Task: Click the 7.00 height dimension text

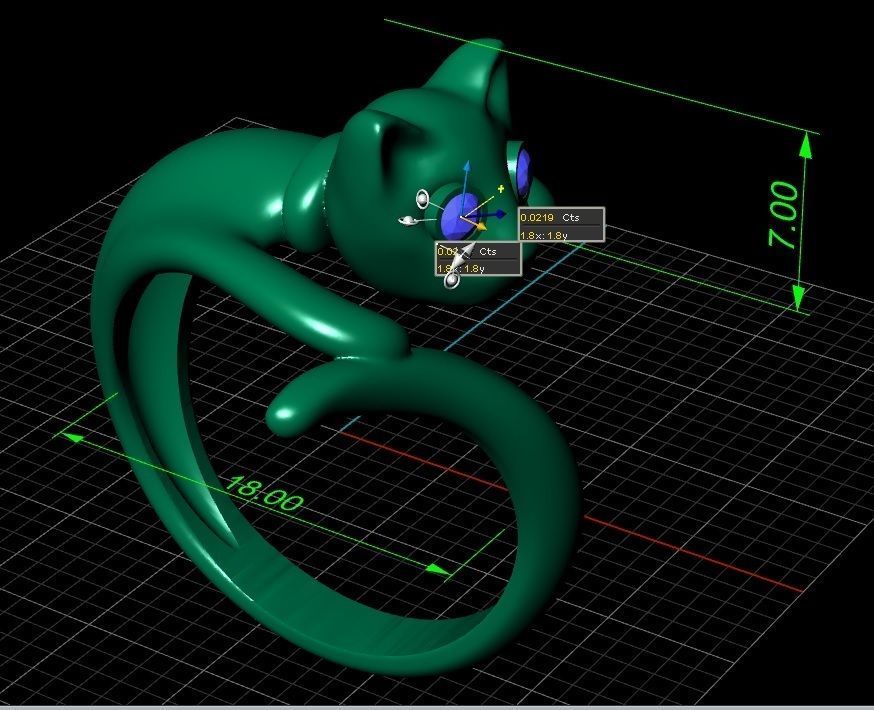Action: tap(783, 215)
